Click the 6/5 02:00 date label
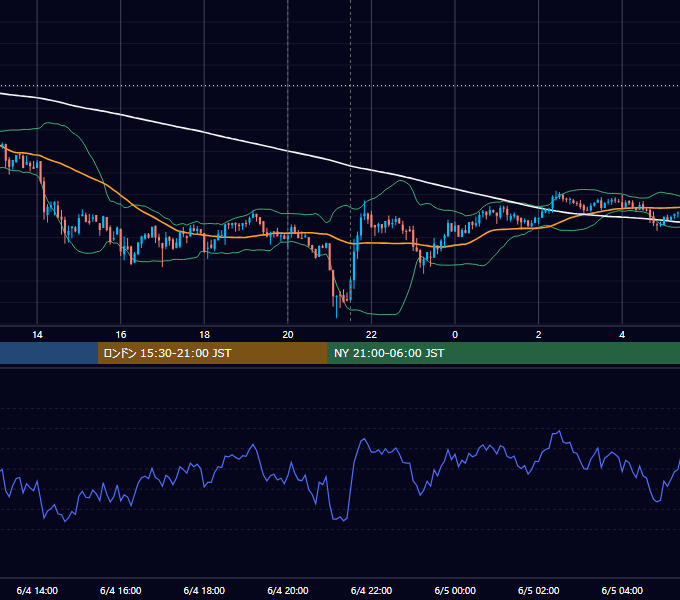 pyautogui.click(x=538, y=590)
